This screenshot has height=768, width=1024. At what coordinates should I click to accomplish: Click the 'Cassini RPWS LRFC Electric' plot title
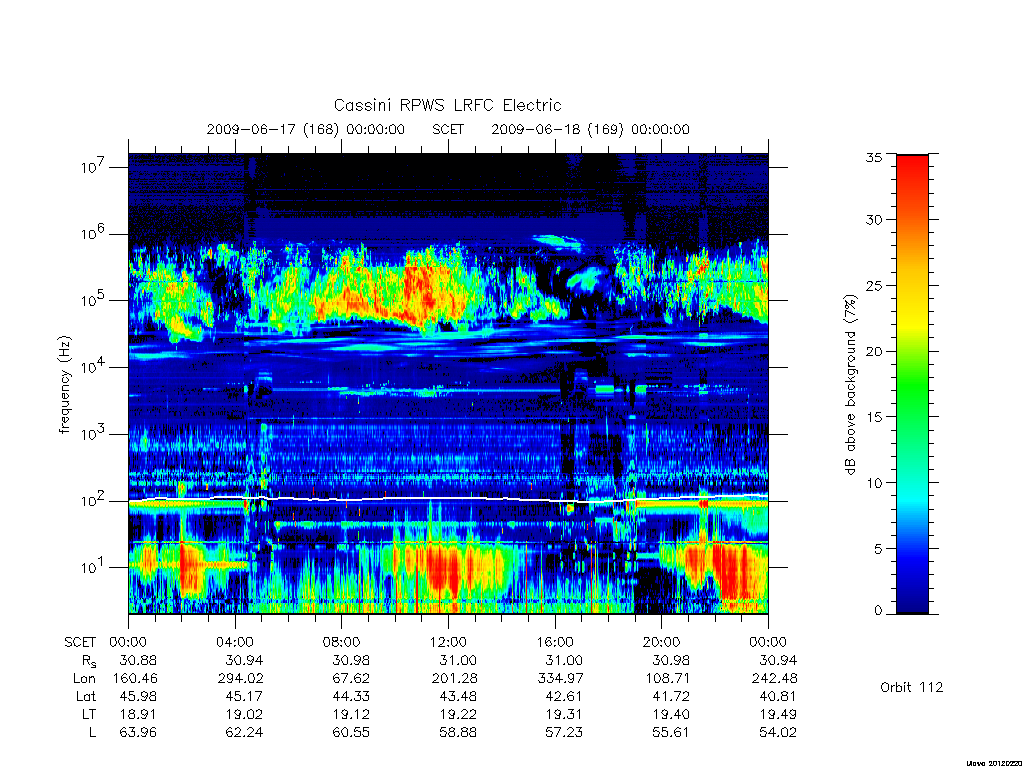tap(447, 105)
